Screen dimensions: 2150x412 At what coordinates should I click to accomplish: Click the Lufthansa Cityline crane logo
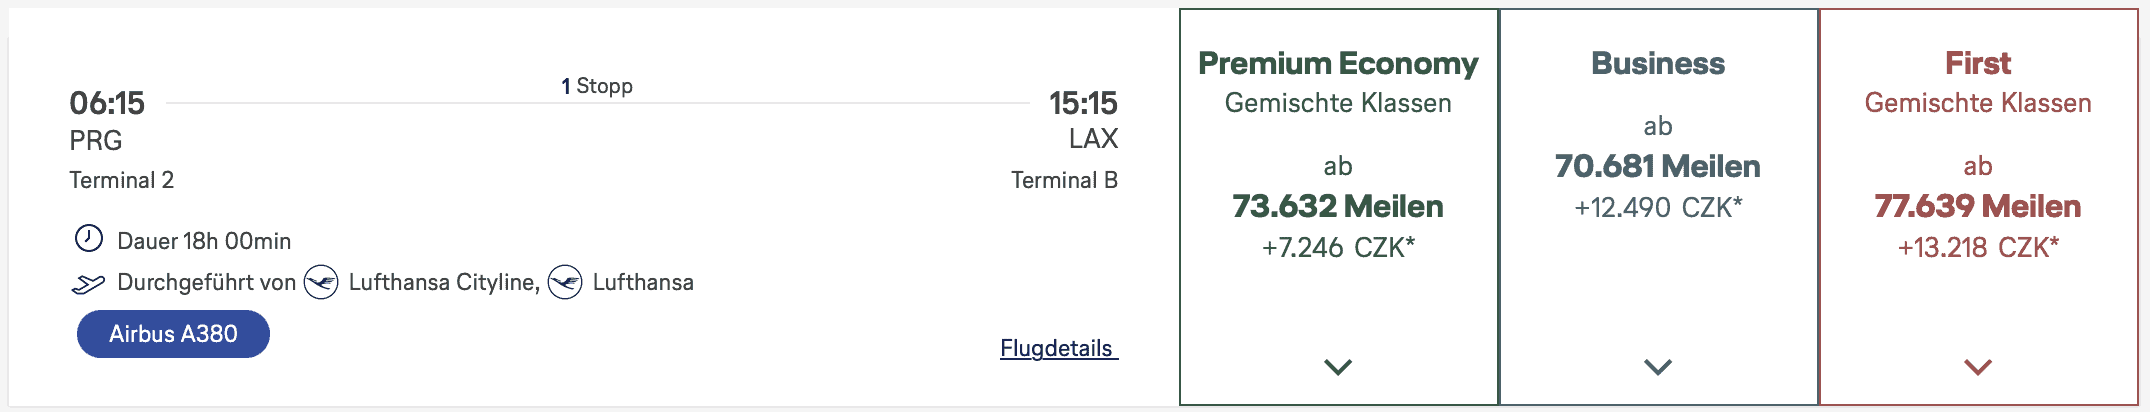coord(321,283)
